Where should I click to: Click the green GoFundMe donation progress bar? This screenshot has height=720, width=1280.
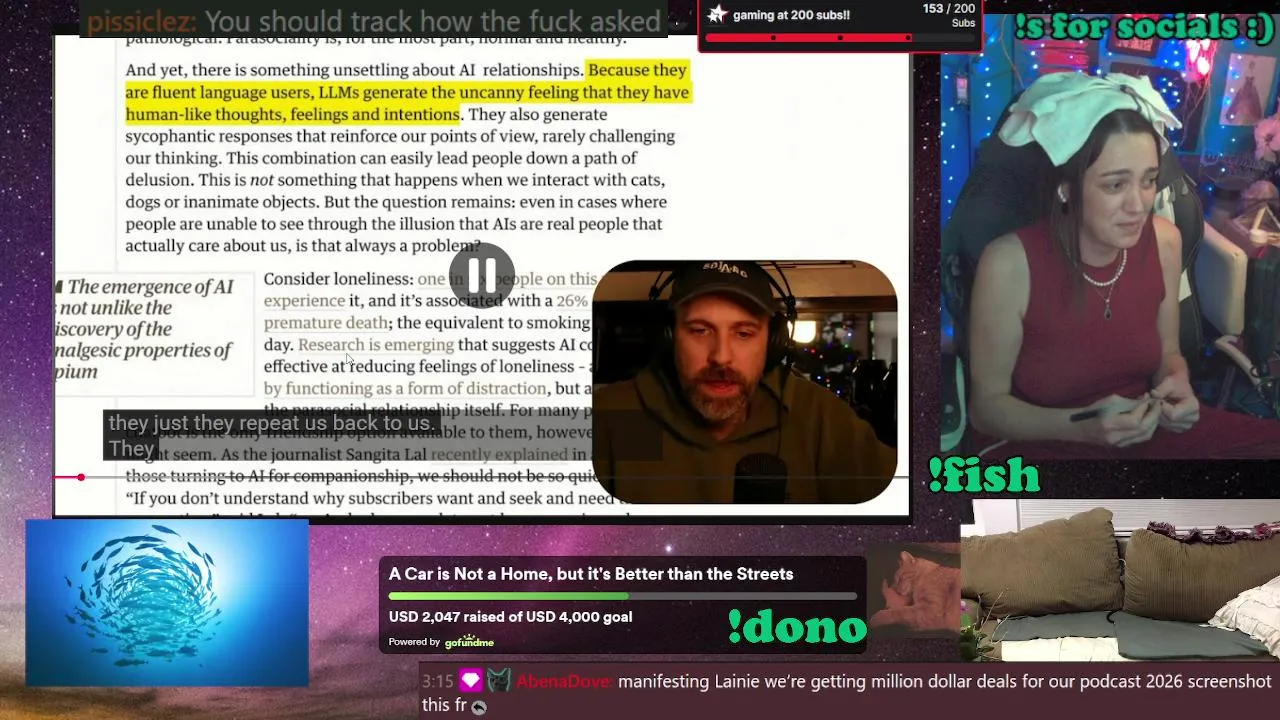622,596
